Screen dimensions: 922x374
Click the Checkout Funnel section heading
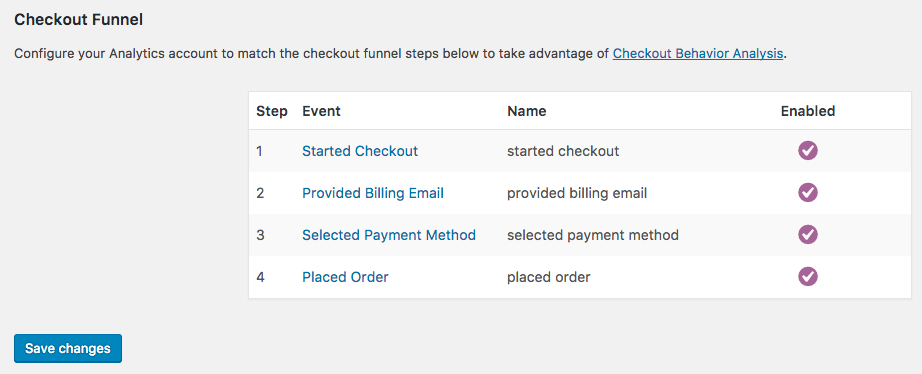78,20
